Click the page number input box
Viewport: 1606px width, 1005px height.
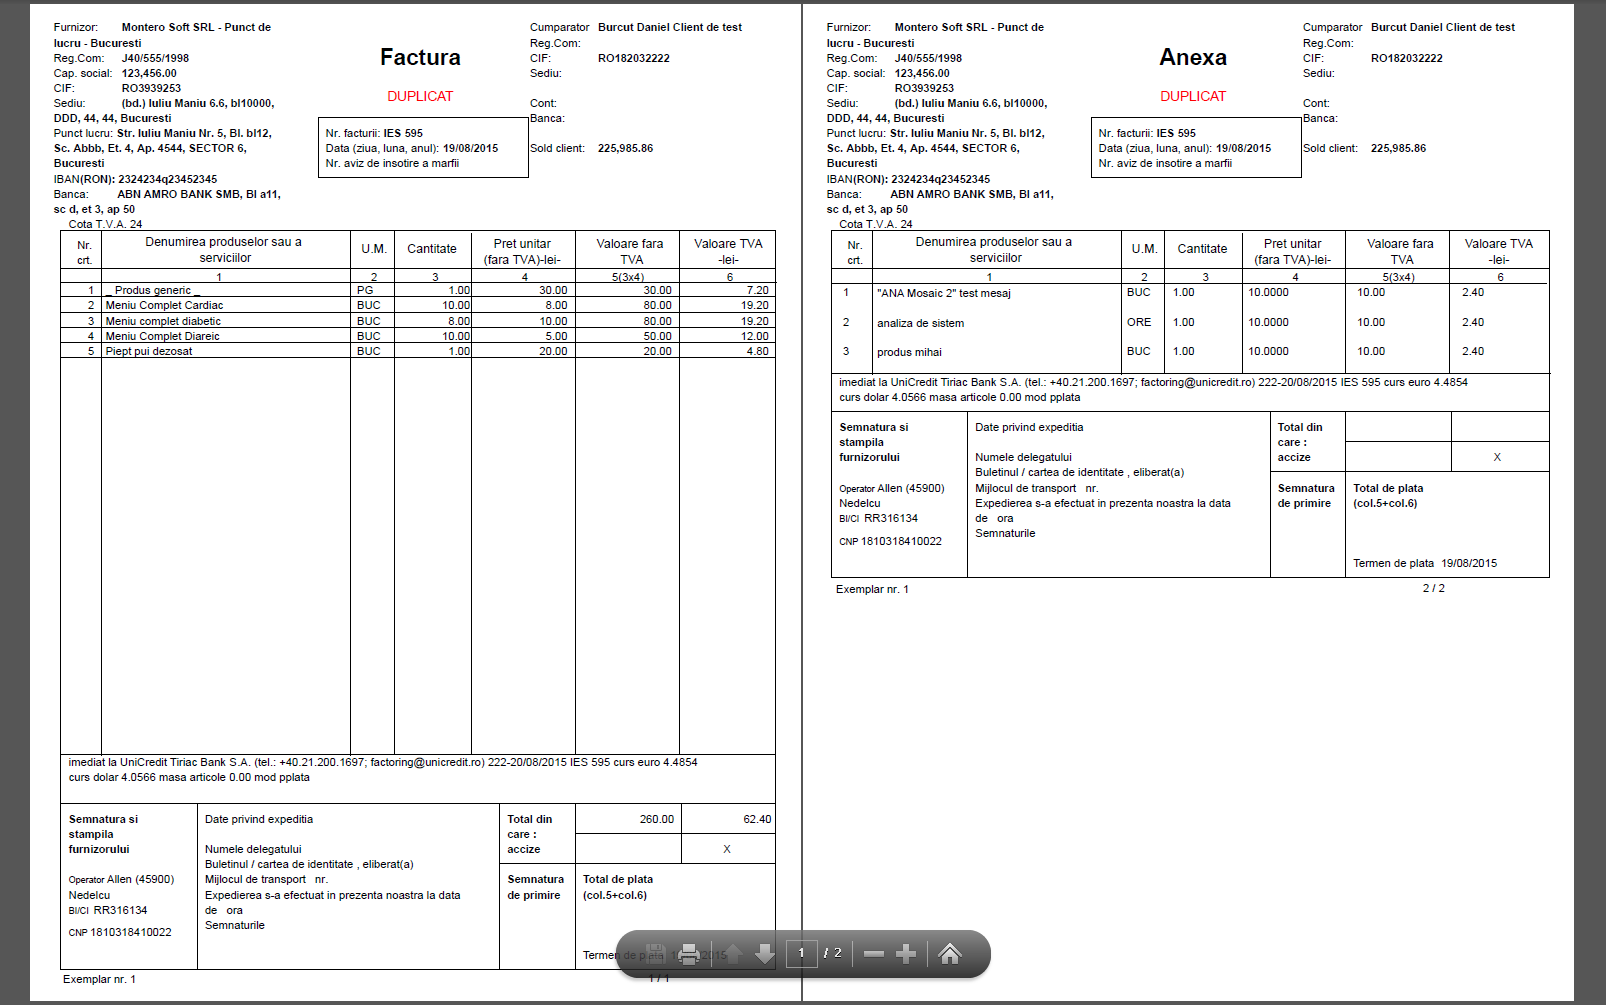801,954
